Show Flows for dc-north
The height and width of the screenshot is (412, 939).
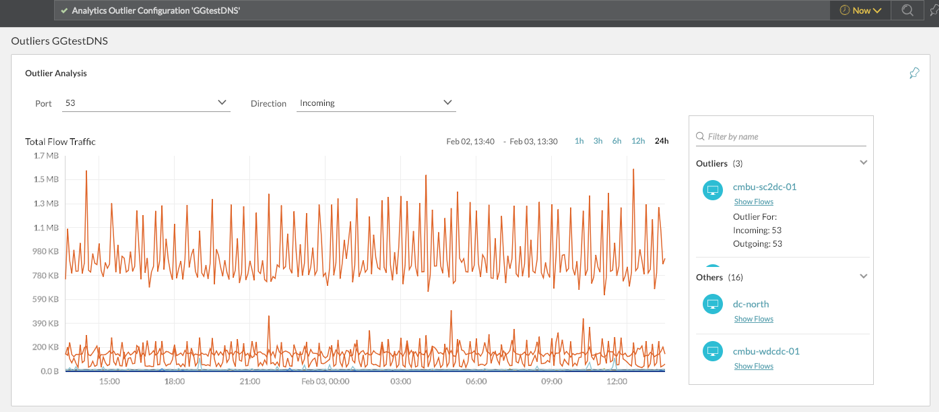click(753, 319)
